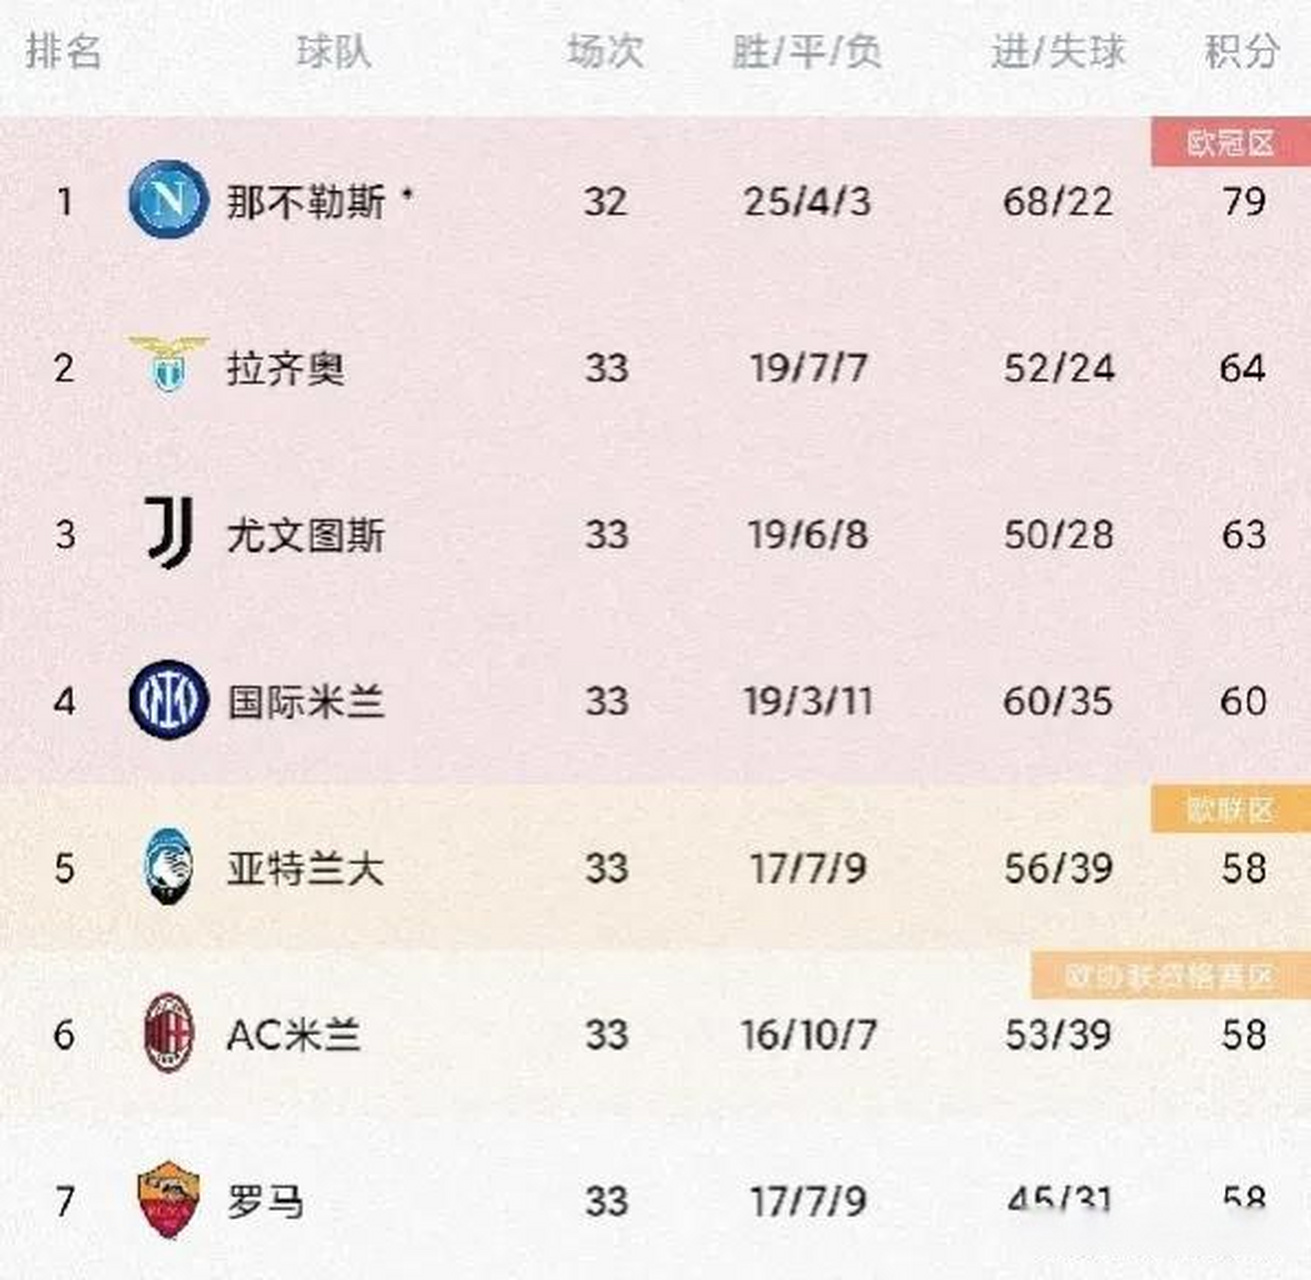Click the 场次 column header
Screen dimensions: 1311x1280
pyautogui.click(x=605, y=51)
